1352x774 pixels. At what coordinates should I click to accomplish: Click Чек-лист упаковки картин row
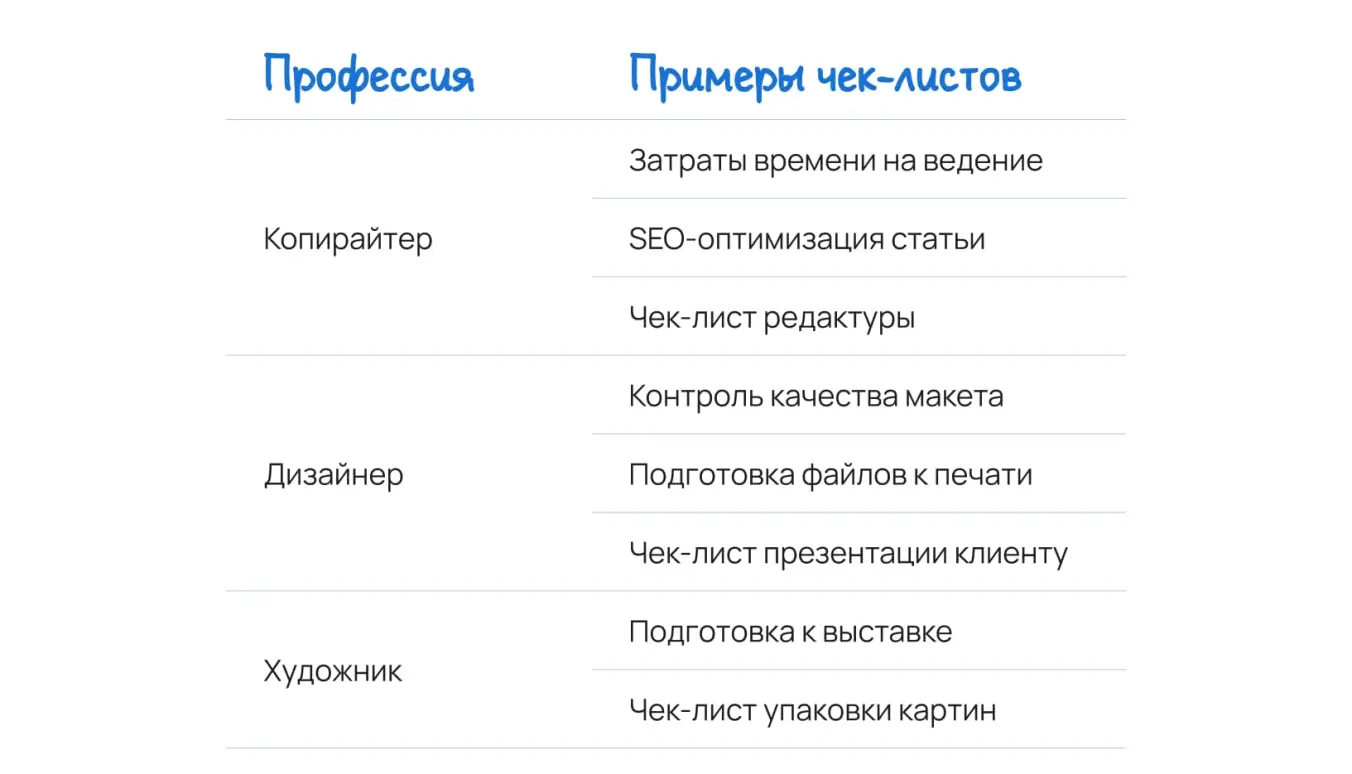[x=859, y=710]
